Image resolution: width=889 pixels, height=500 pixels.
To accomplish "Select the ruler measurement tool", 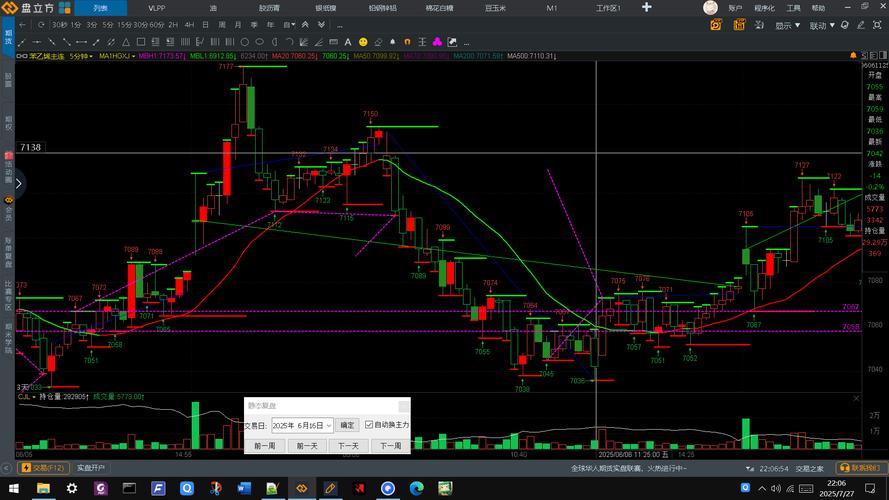I will point(333,42).
